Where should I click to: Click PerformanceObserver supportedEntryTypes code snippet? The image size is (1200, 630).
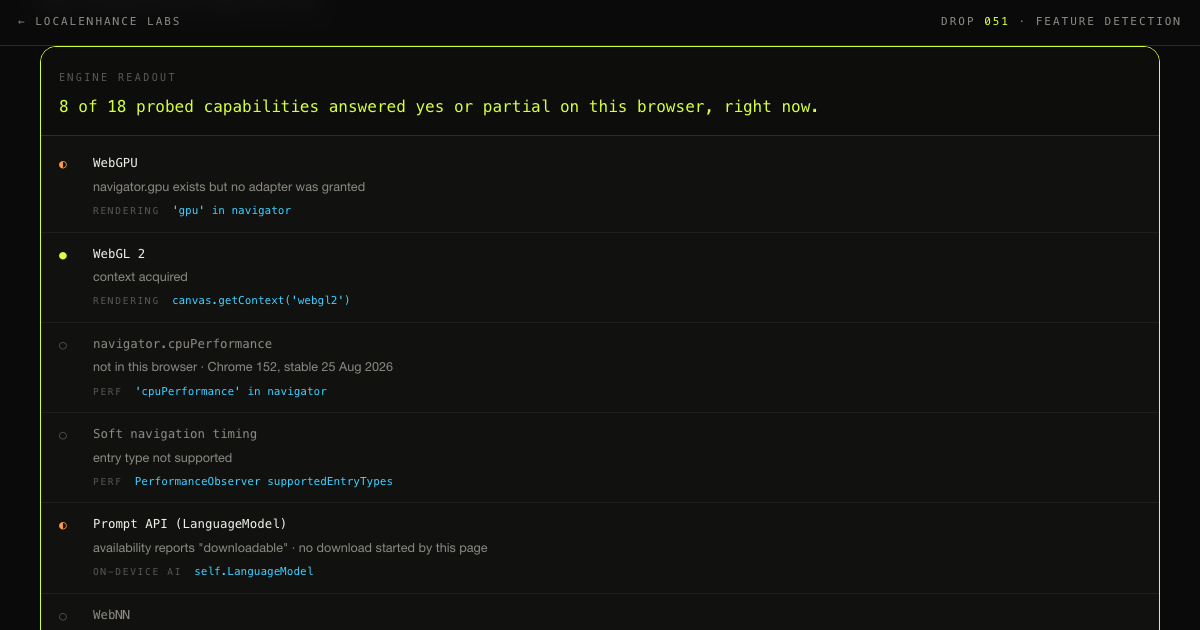[264, 482]
